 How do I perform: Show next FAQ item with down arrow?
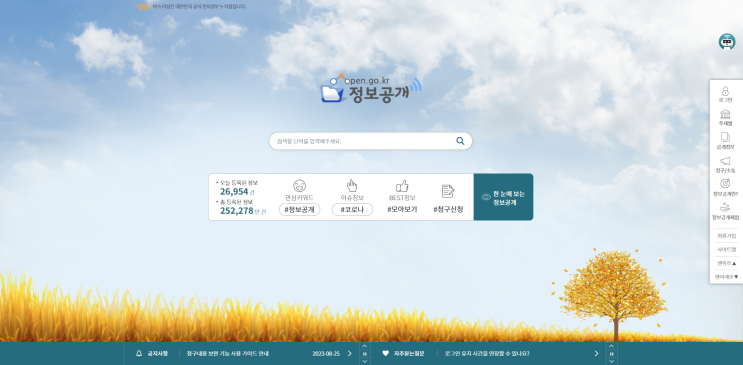(611, 361)
